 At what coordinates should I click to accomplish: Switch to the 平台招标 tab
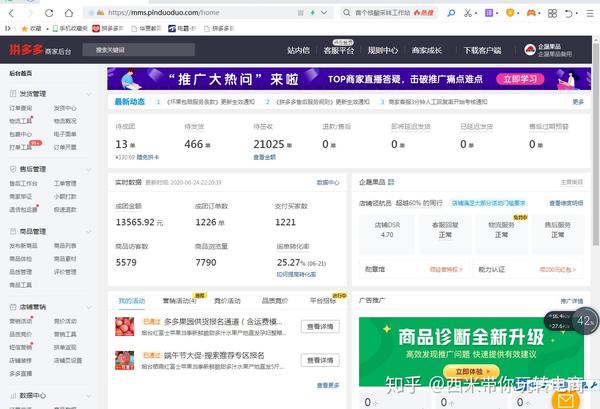pyautogui.click(x=323, y=301)
